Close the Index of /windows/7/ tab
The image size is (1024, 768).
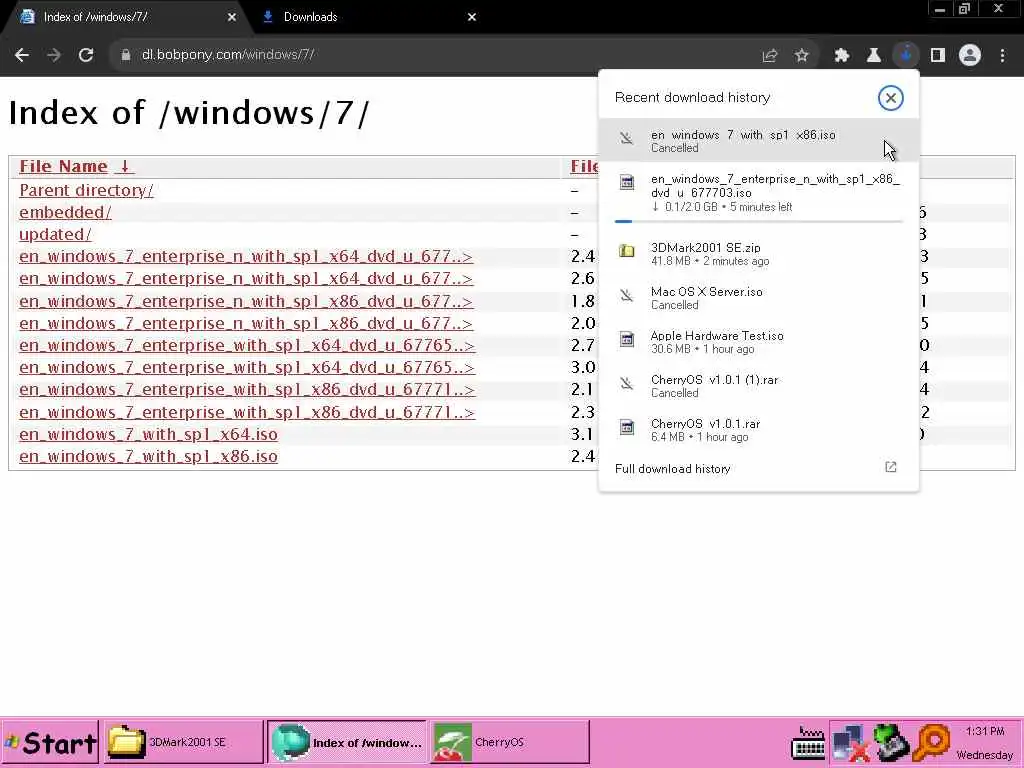pos(232,17)
